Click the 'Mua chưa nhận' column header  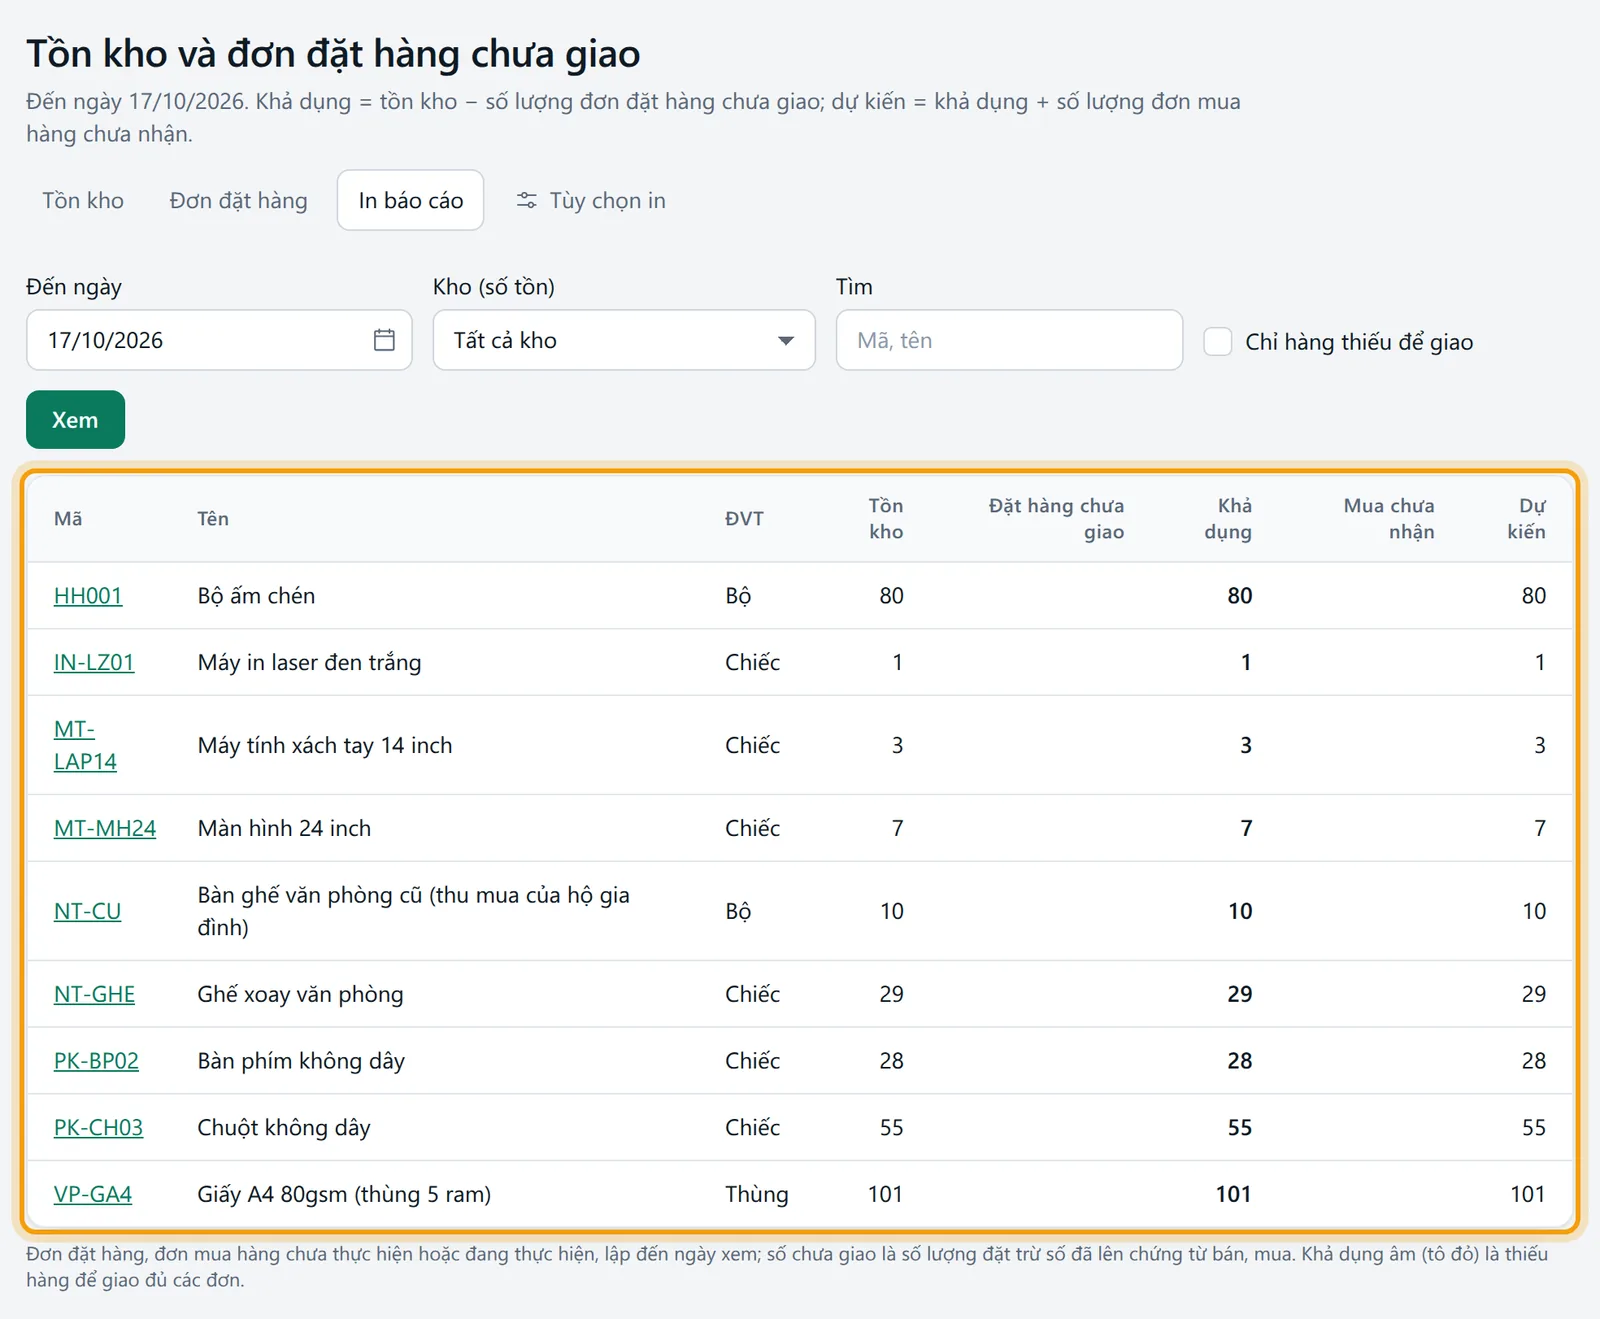1388,519
